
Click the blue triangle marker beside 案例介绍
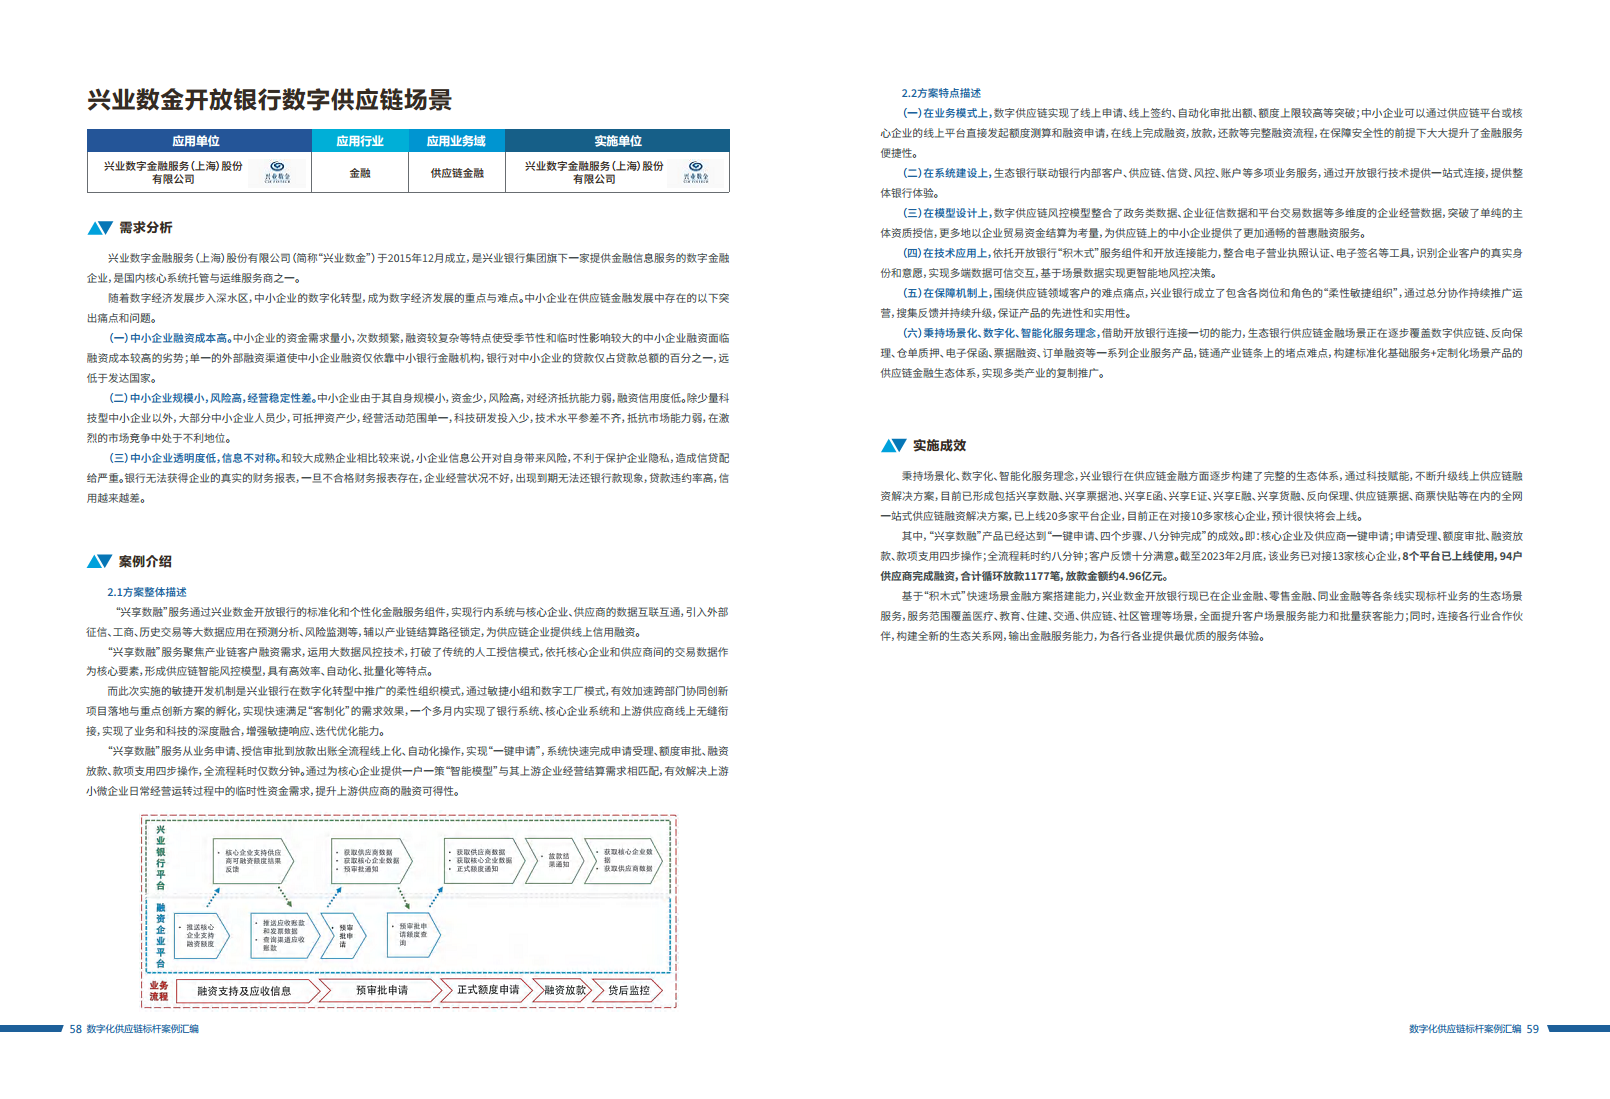click(99, 562)
